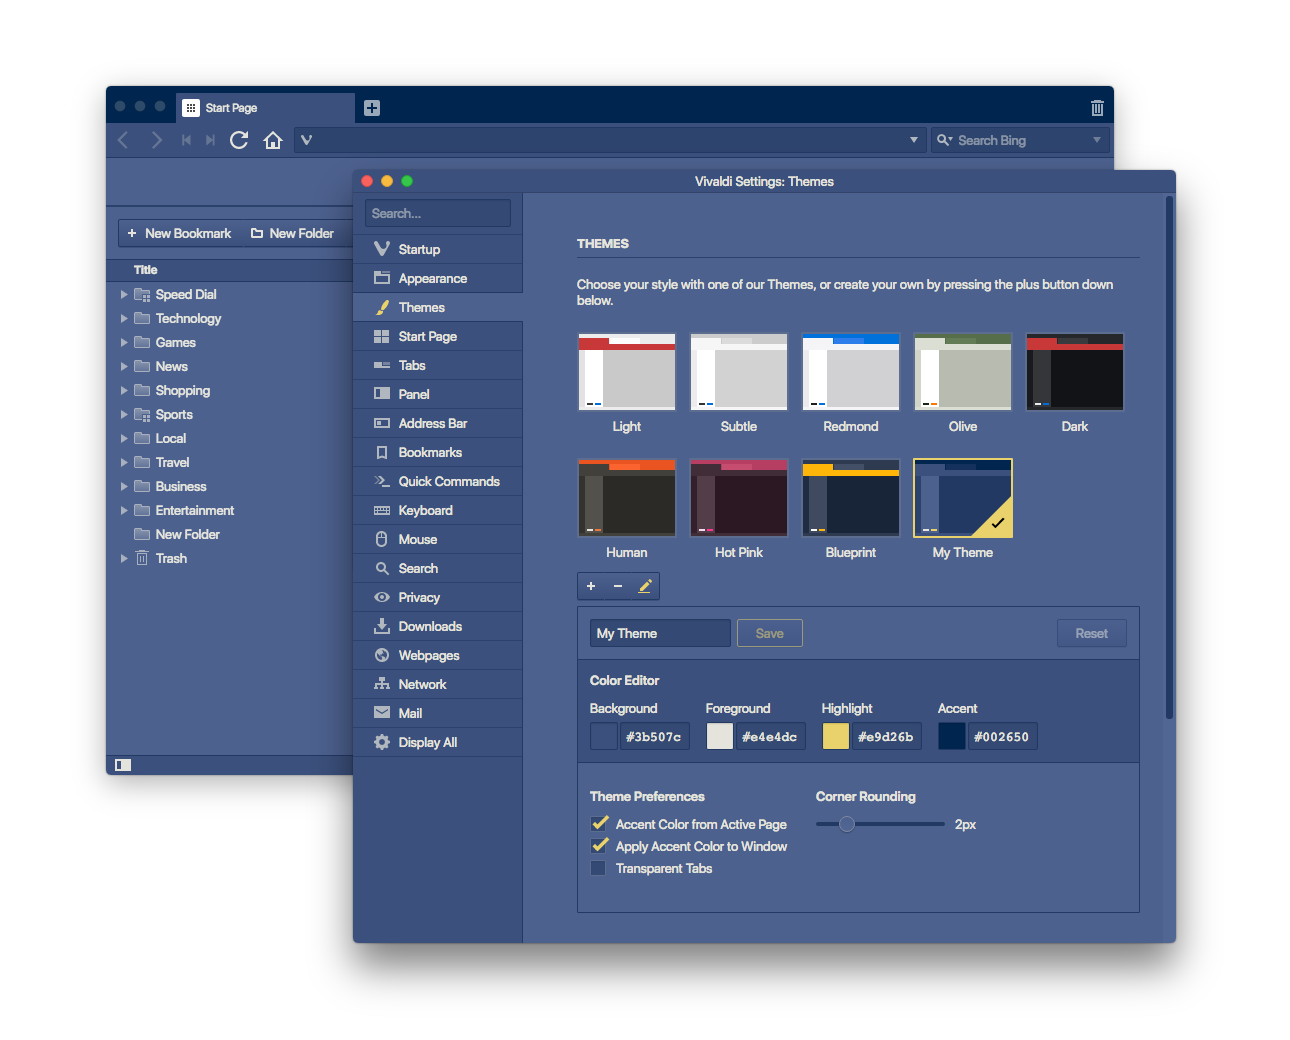Add a new theme with plus icon
The image size is (1290, 1040).
(591, 586)
